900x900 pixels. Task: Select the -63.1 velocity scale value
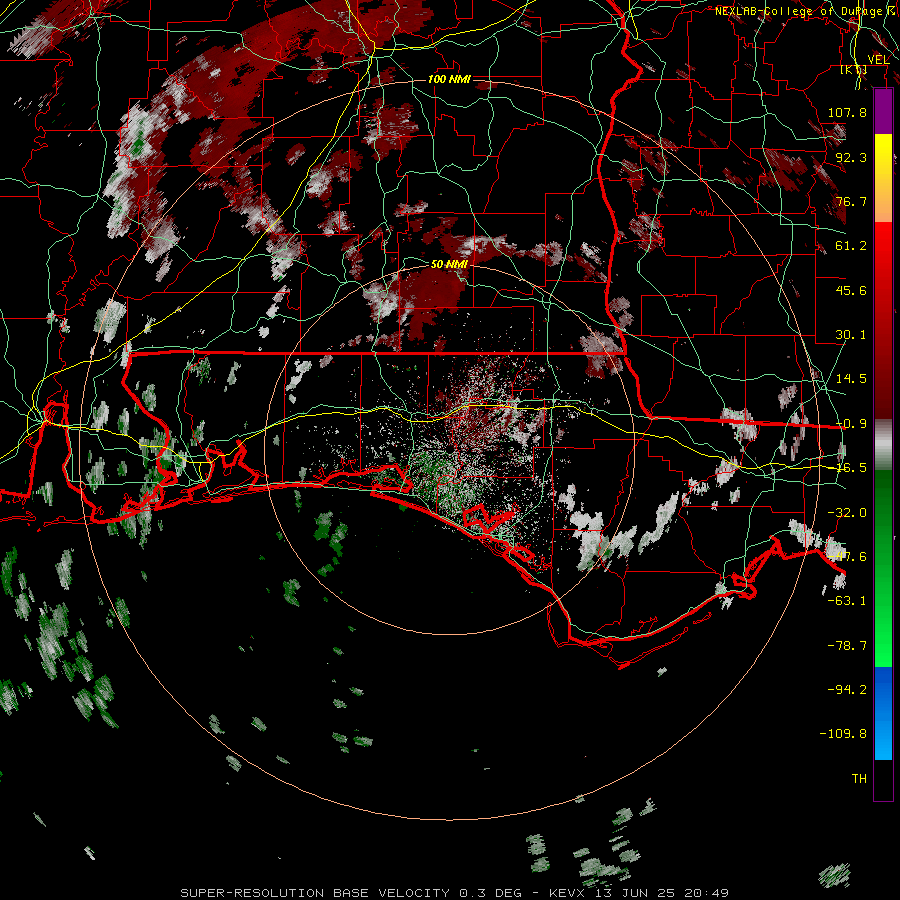[847, 601]
